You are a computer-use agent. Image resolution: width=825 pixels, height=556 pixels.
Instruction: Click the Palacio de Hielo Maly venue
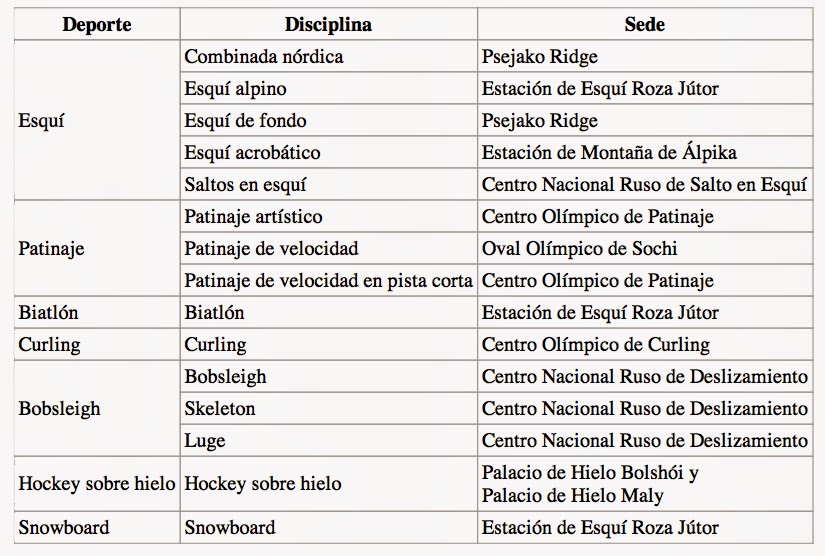tap(573, 495)
